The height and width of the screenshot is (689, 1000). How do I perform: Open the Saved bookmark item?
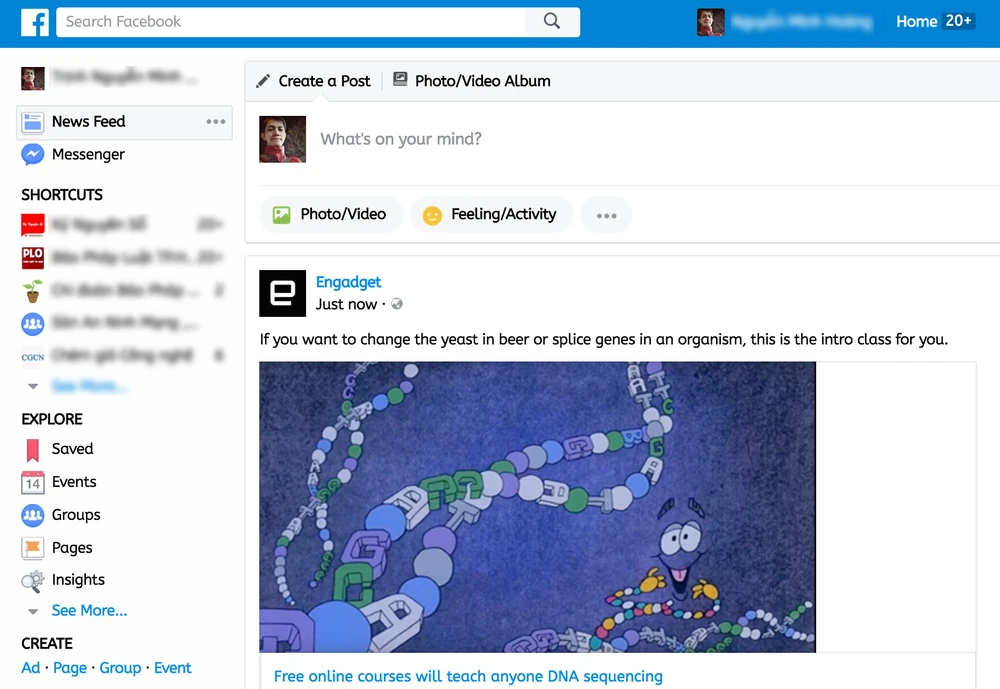[x=72, y=449]
